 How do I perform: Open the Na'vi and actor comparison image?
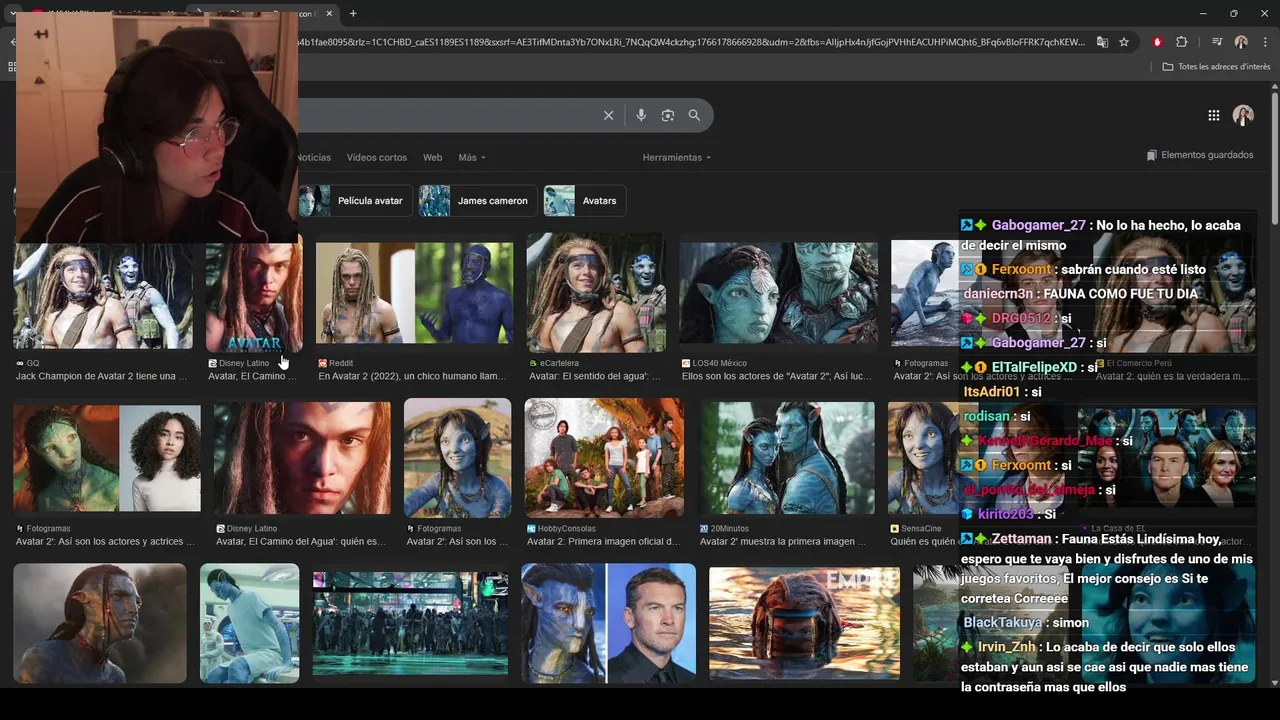pyautogui.click(x=608, y=623)
